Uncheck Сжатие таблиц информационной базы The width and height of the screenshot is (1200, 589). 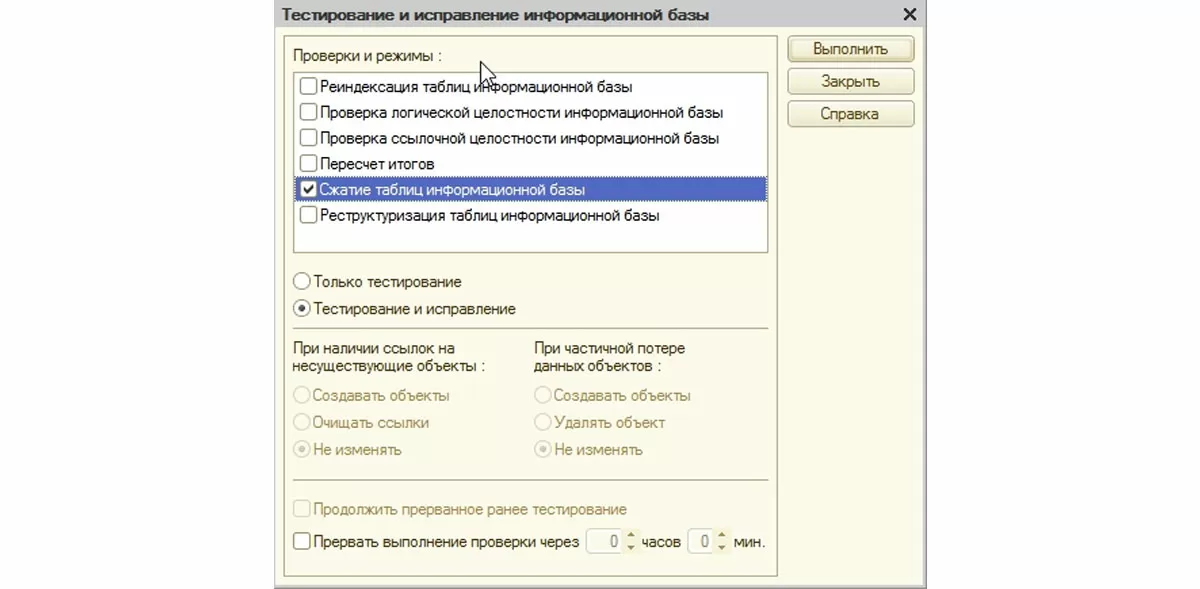point(309,189)
